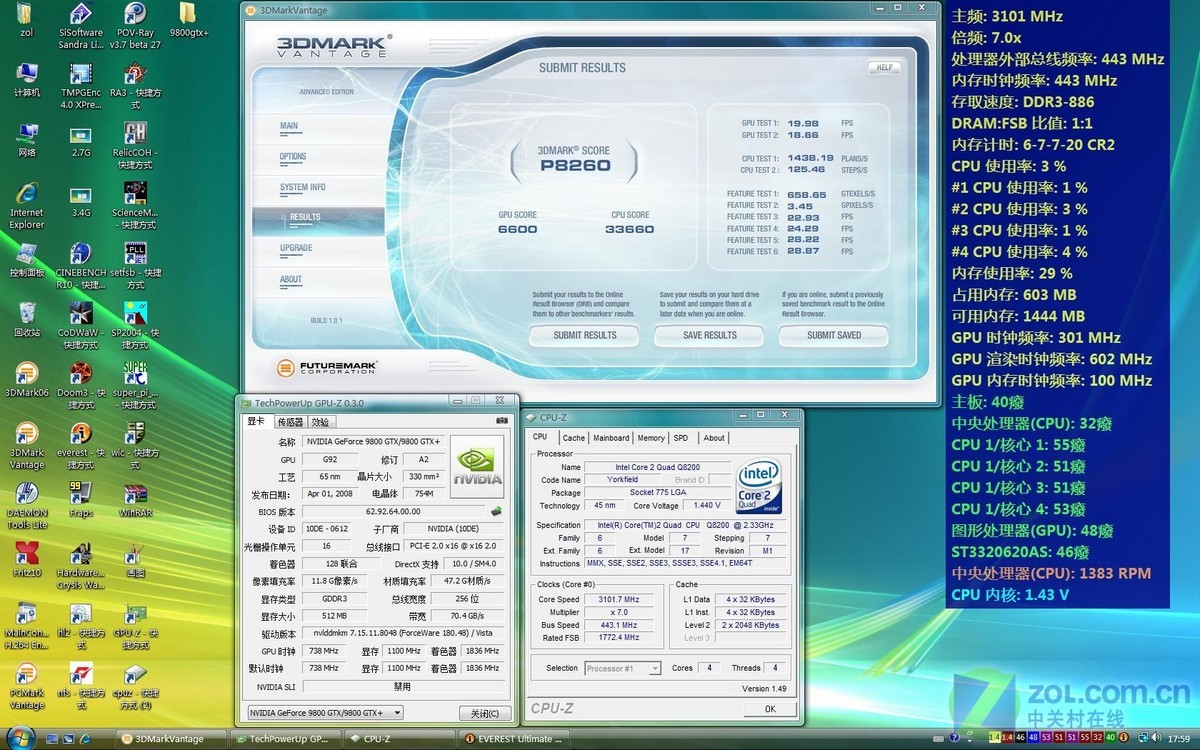This screenshot has width=1200, height=750.
Task: Open the SPD tab in CPU-Z
Action: [681, 437]
